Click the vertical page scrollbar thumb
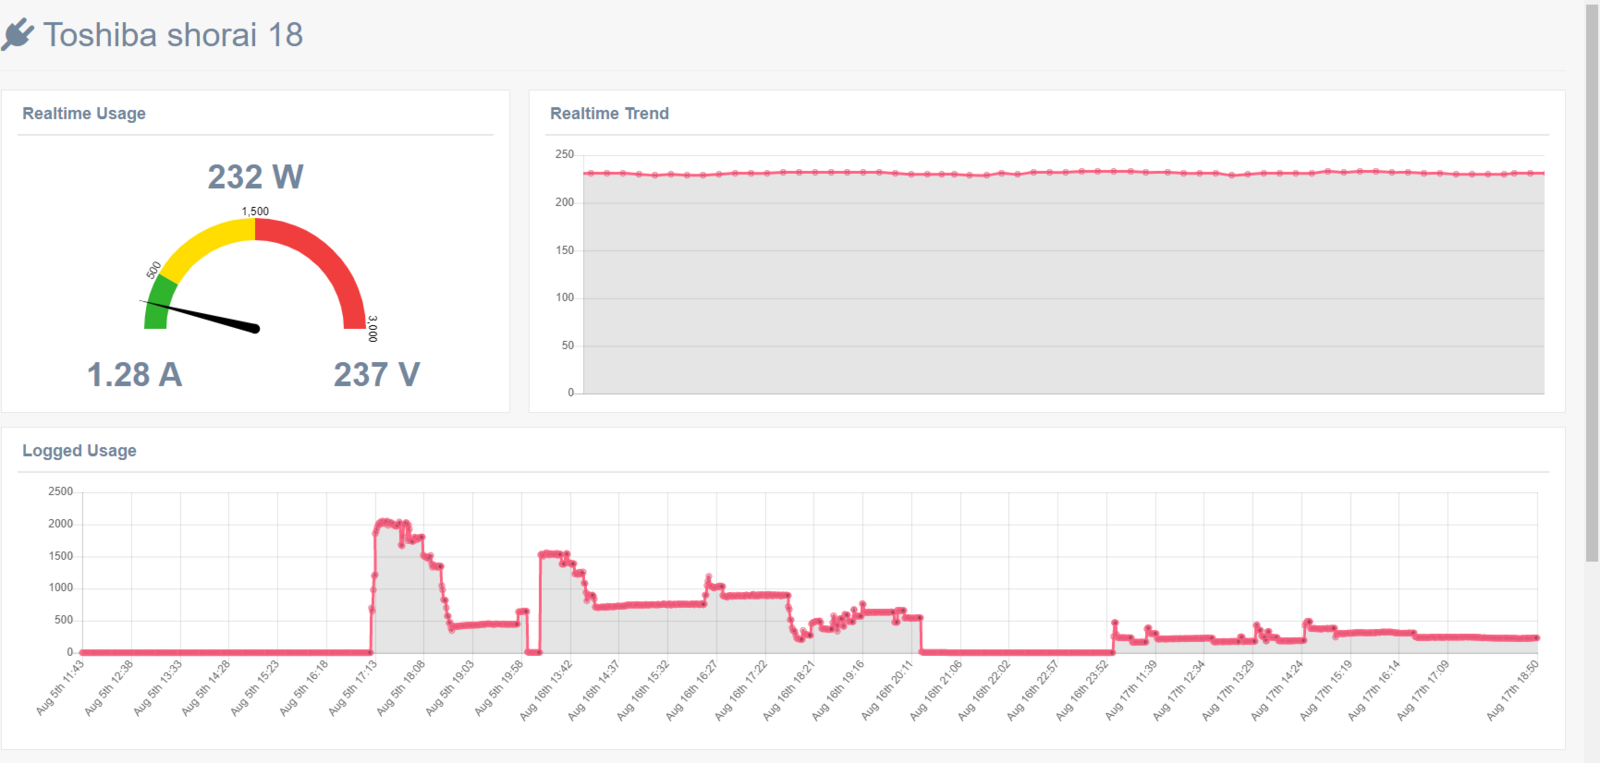This screenshot has width=1600, height=763. [x=1592, y=283]
